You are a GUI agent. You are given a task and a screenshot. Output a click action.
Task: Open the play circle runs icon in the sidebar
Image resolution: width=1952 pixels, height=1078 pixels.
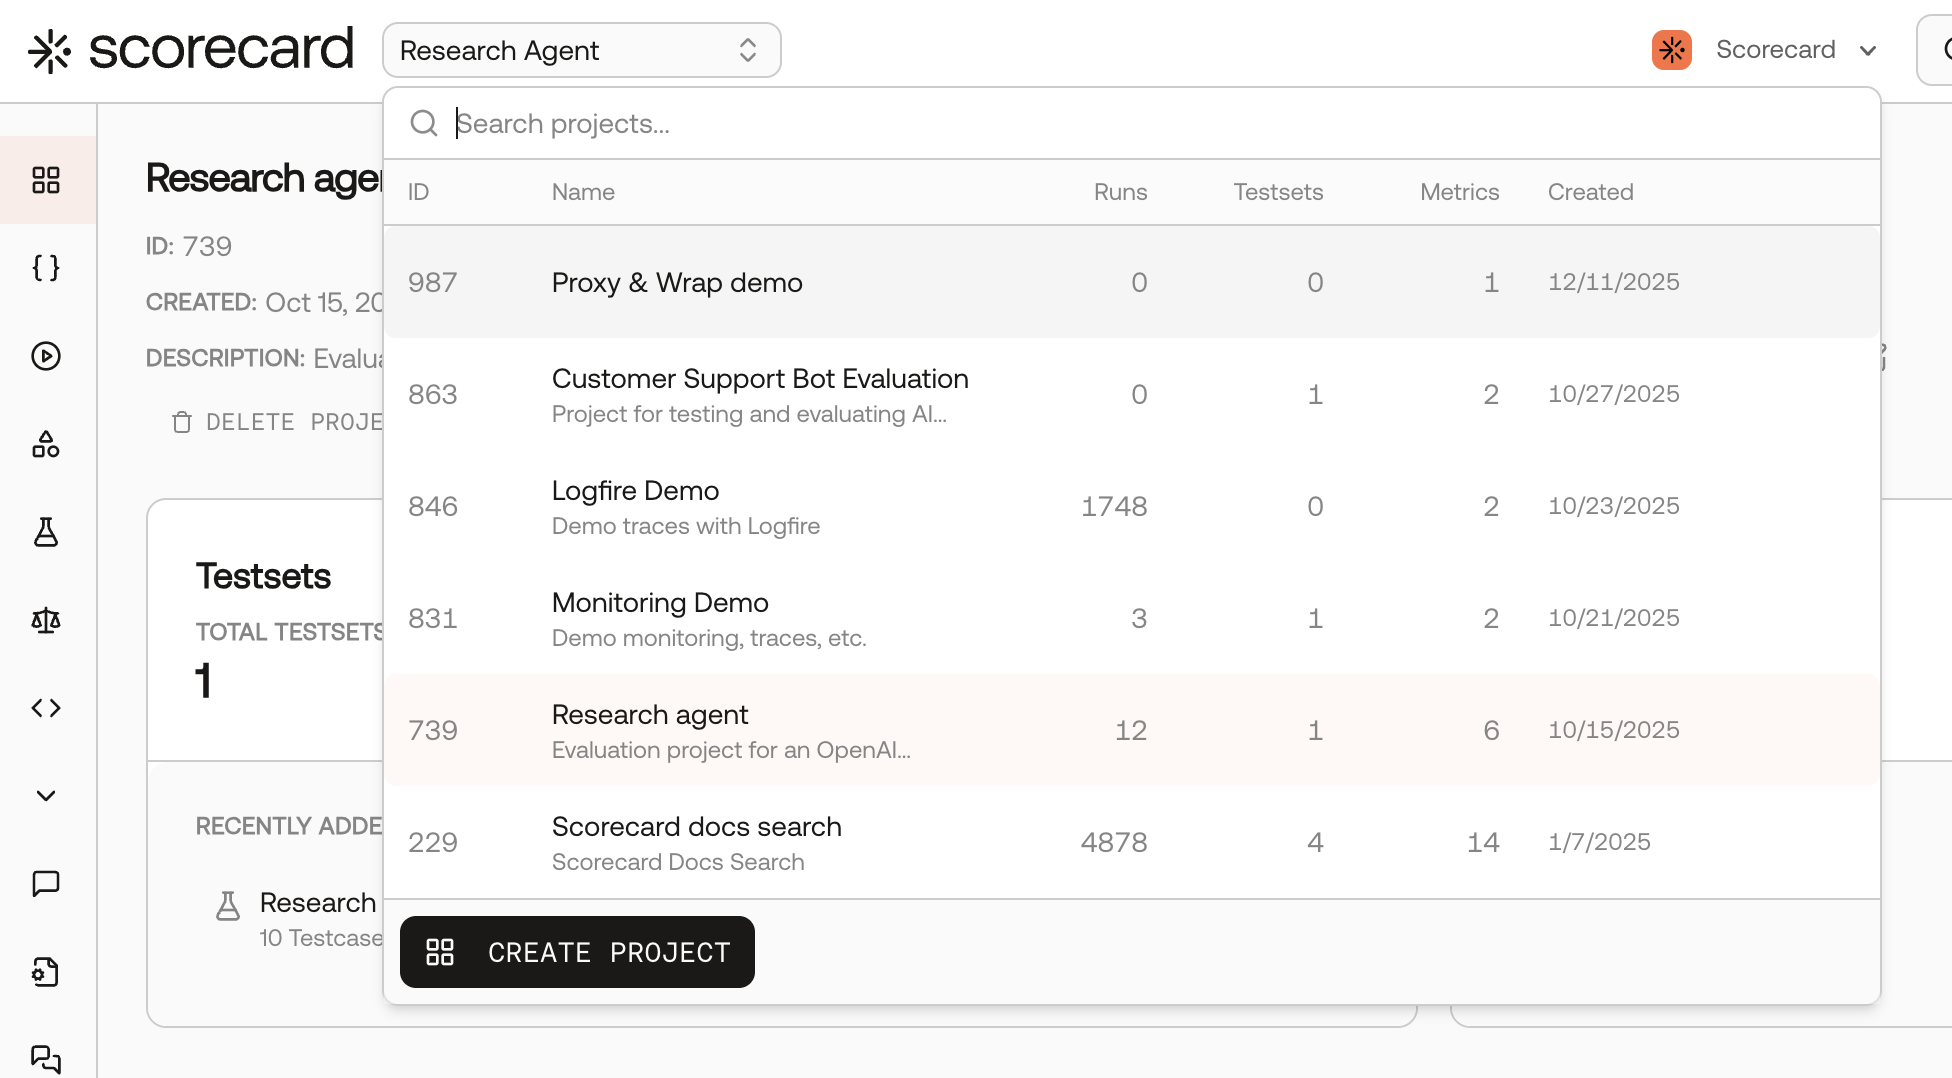(46, 356)
